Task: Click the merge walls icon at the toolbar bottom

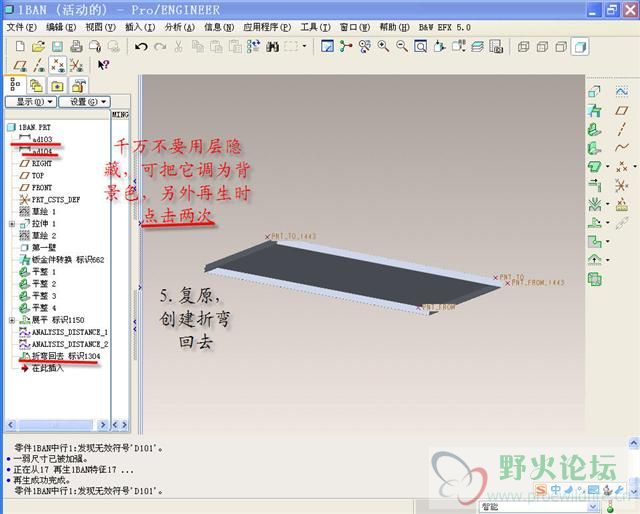Action: [x=594, y=280]
